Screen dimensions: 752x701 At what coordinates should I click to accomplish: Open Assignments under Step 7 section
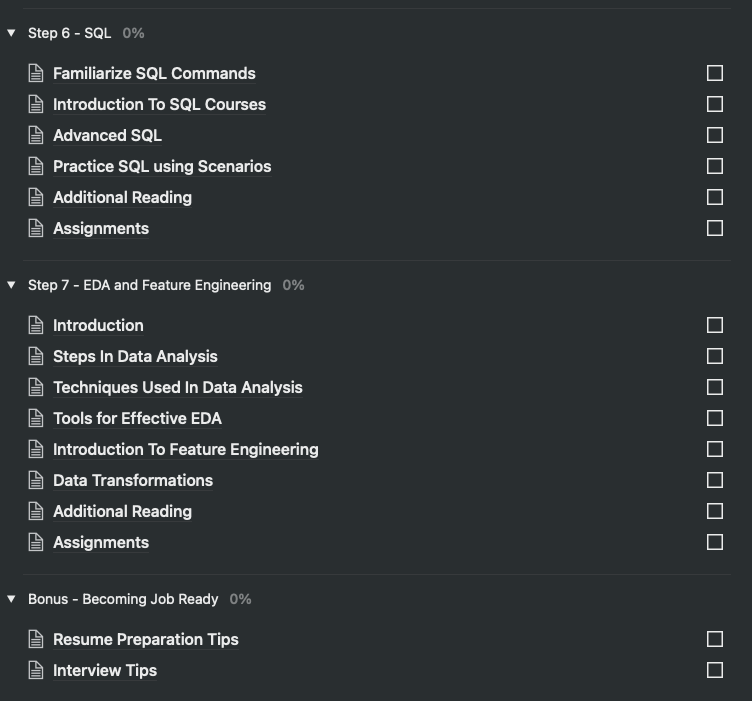pyautogui.click(x=101, y=542)
